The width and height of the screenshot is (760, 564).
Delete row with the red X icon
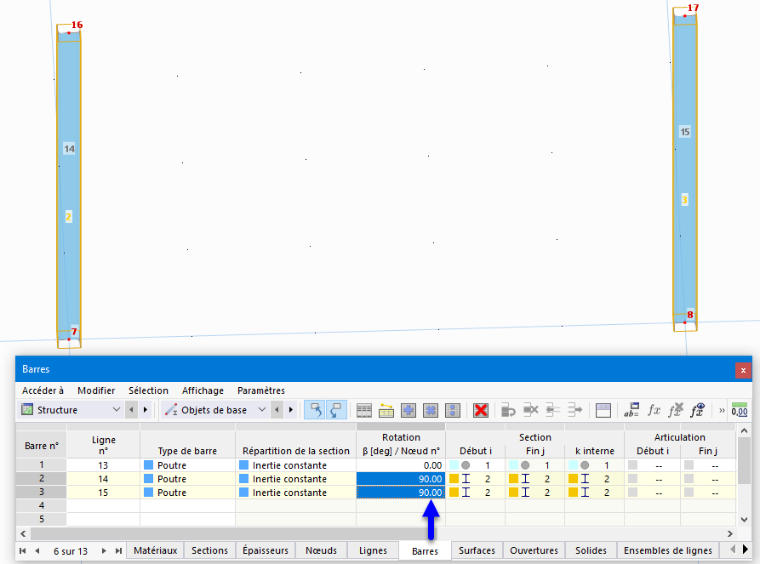pos(480,410)
